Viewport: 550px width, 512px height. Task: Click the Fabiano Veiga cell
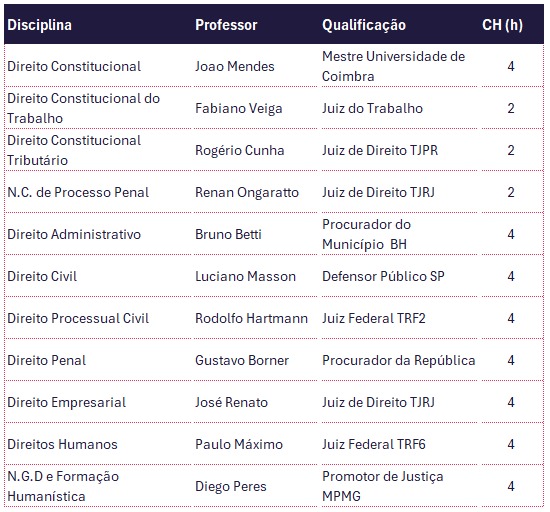point(255,108)
